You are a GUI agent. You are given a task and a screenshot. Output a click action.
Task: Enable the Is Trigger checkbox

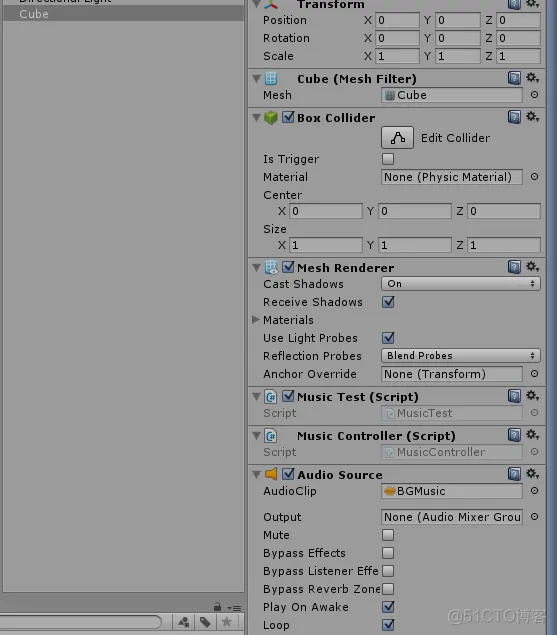[388, 159]
